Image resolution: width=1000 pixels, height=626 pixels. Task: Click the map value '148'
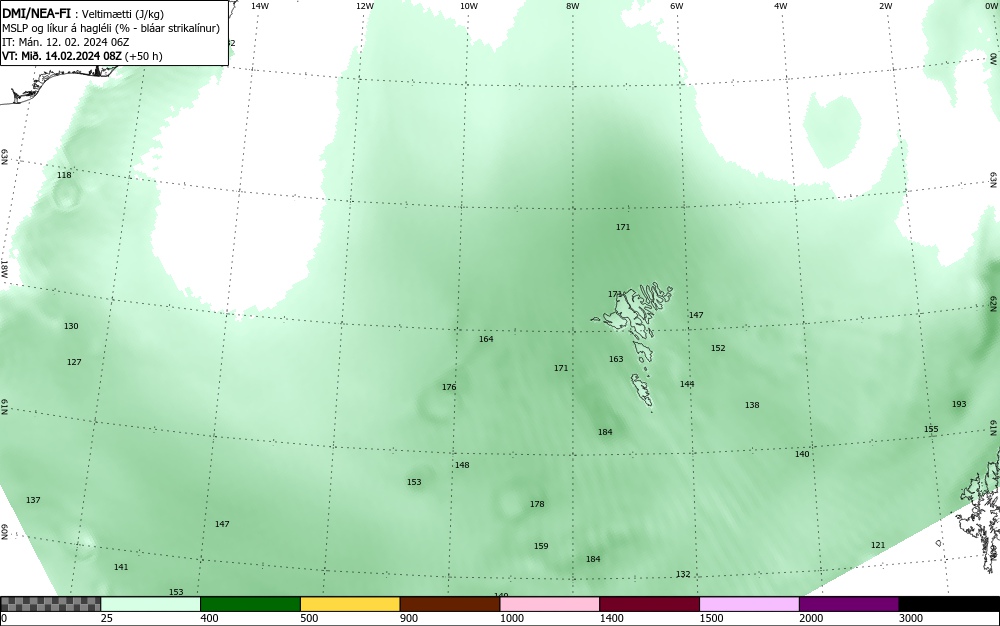click(x=462, y=465)
